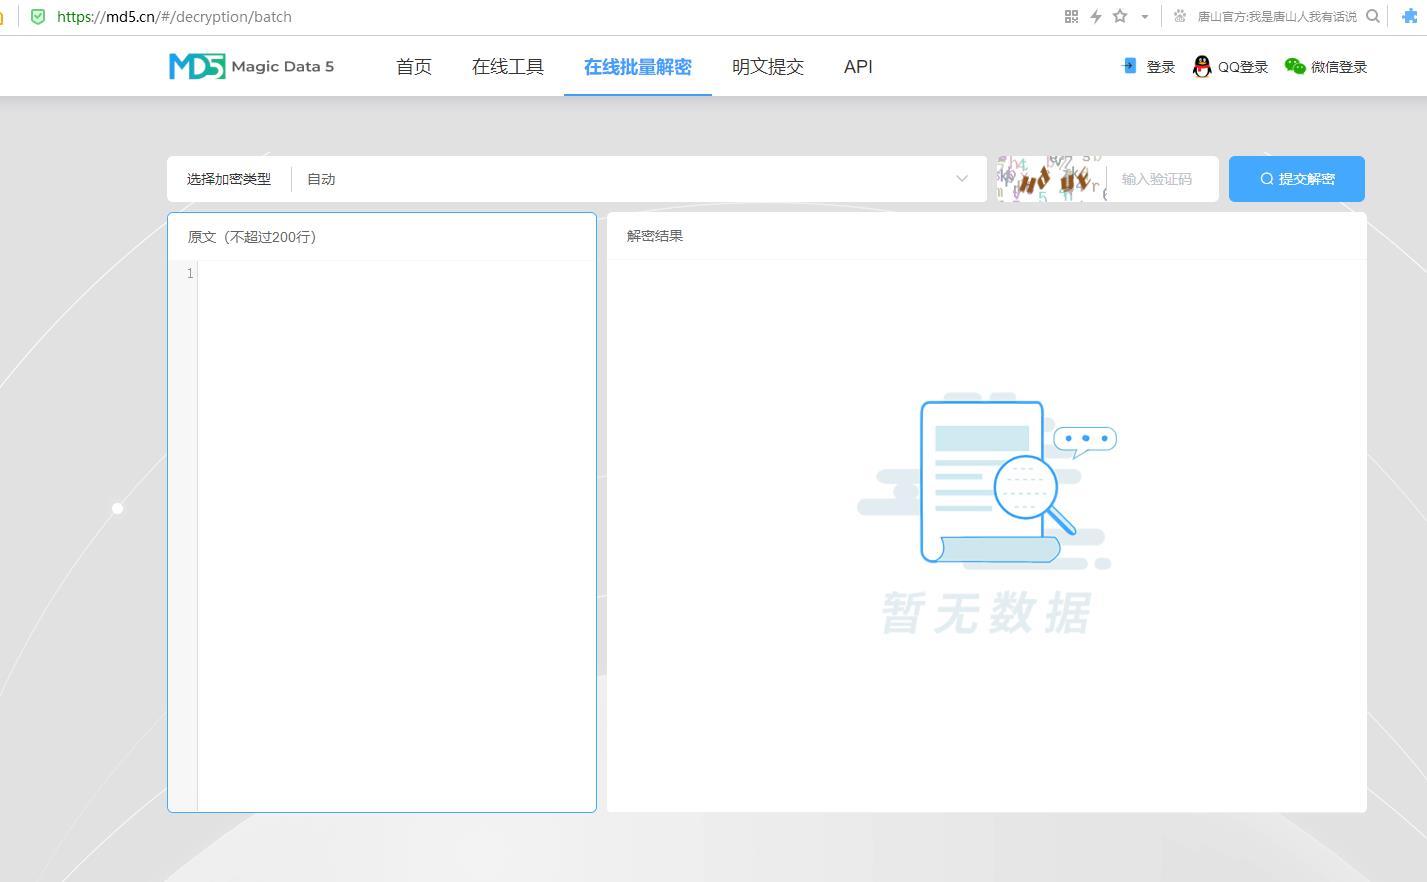Click the MD5 Magic Data 5 logo
Screen dimensions: 1427x882
pyautogui.click(x=252, y=66)
